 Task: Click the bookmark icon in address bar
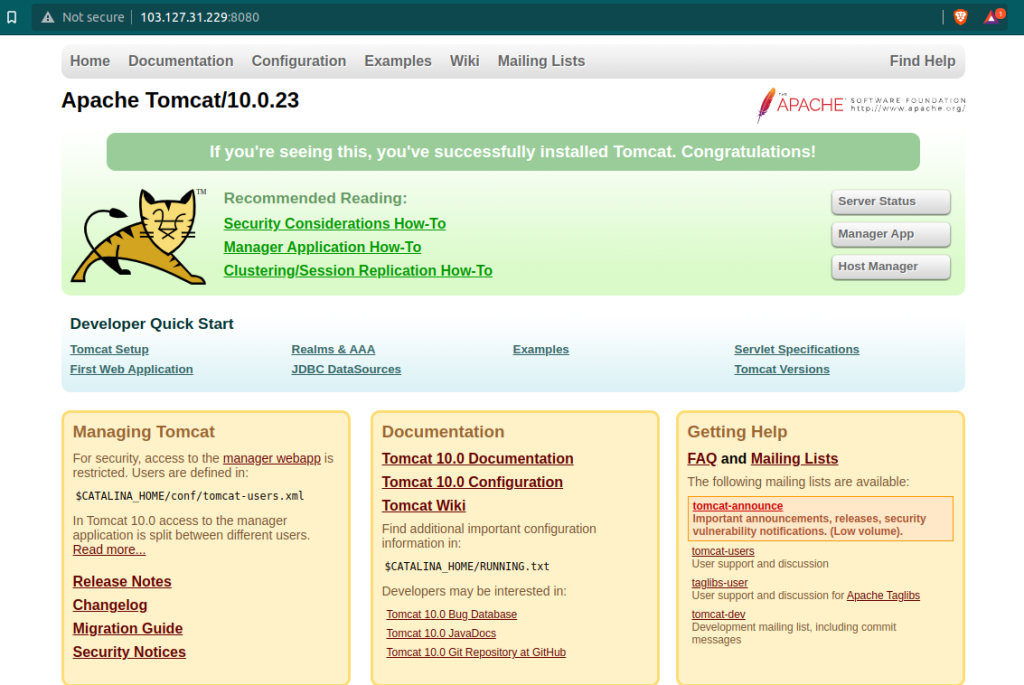pos(12,17)
